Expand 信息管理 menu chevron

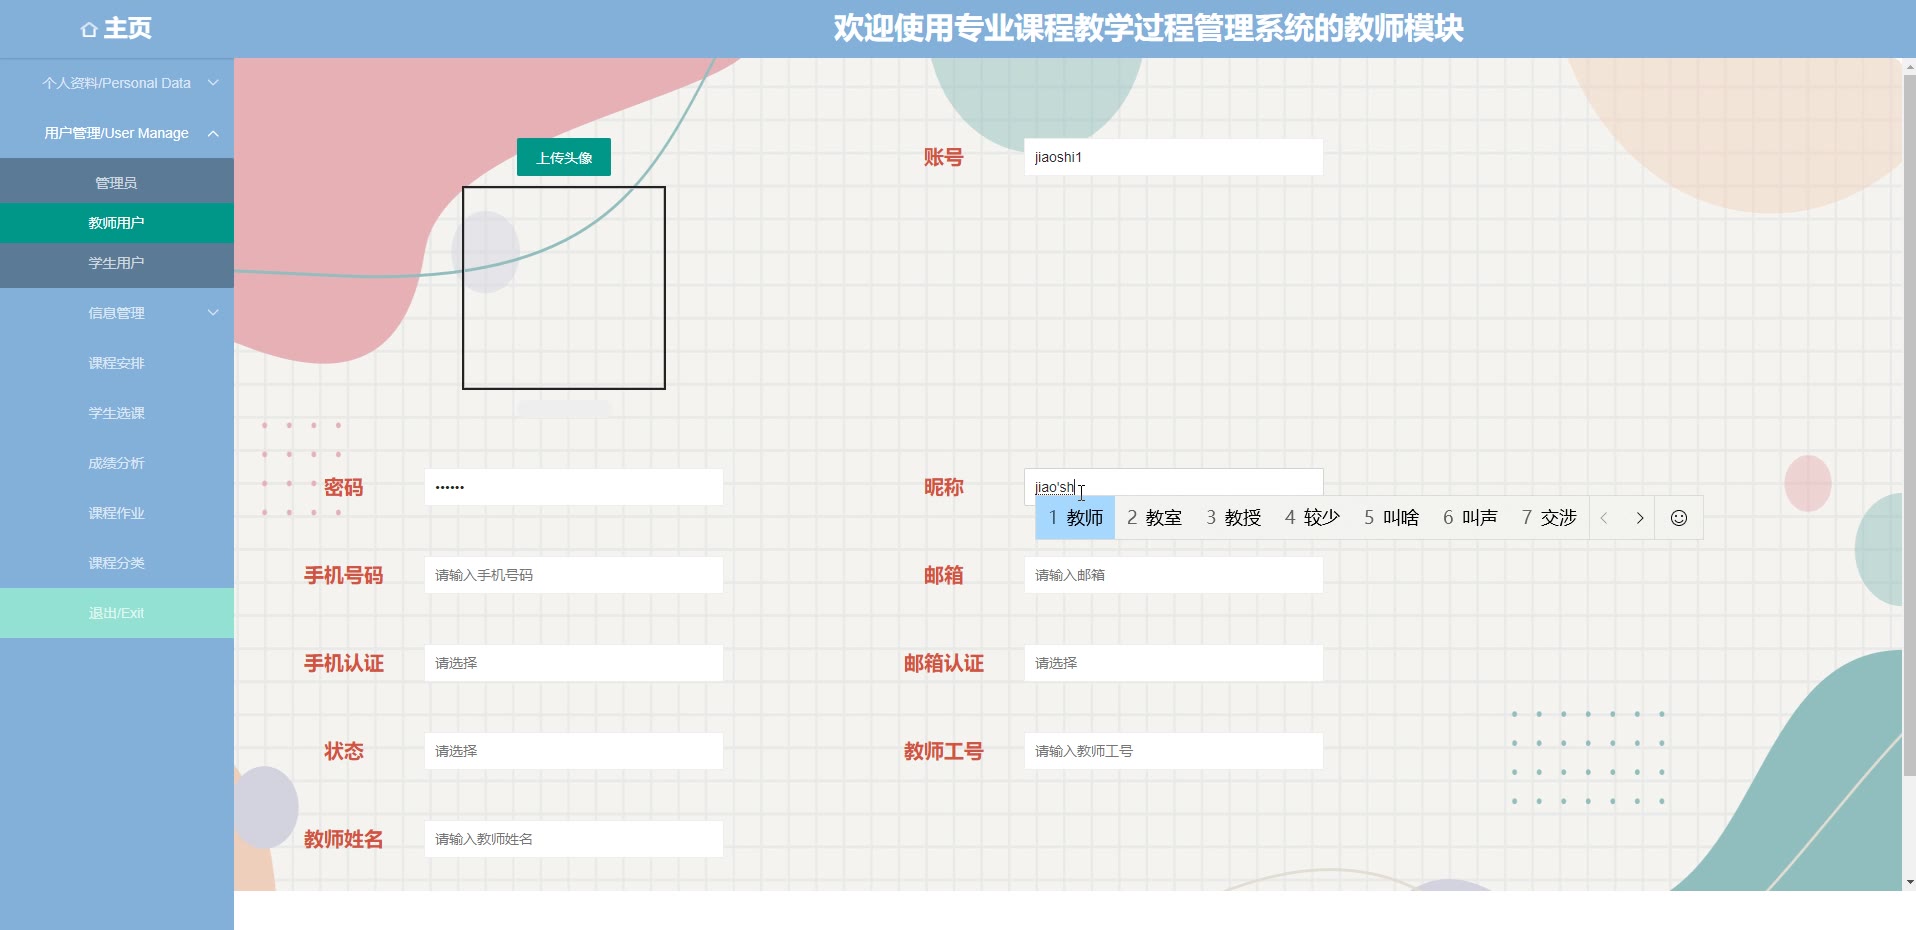click(213, 313)
